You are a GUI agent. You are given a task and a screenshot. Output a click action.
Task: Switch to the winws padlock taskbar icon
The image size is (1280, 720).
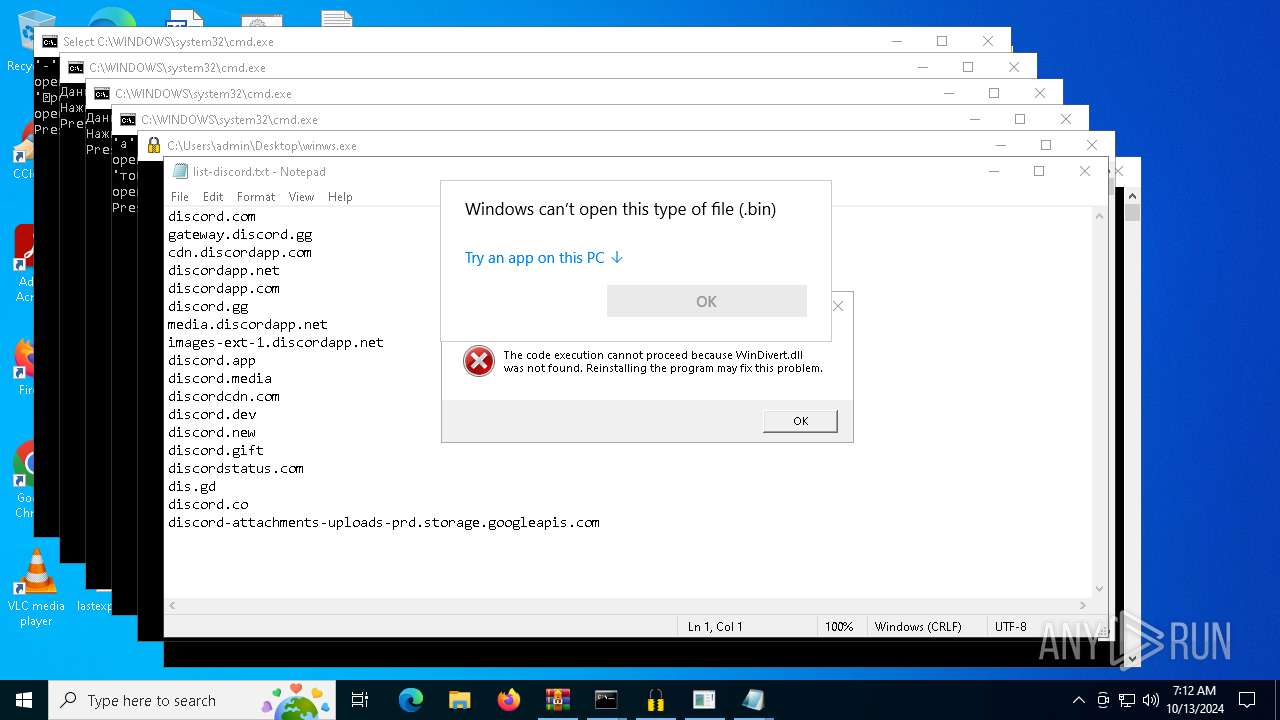655,700
